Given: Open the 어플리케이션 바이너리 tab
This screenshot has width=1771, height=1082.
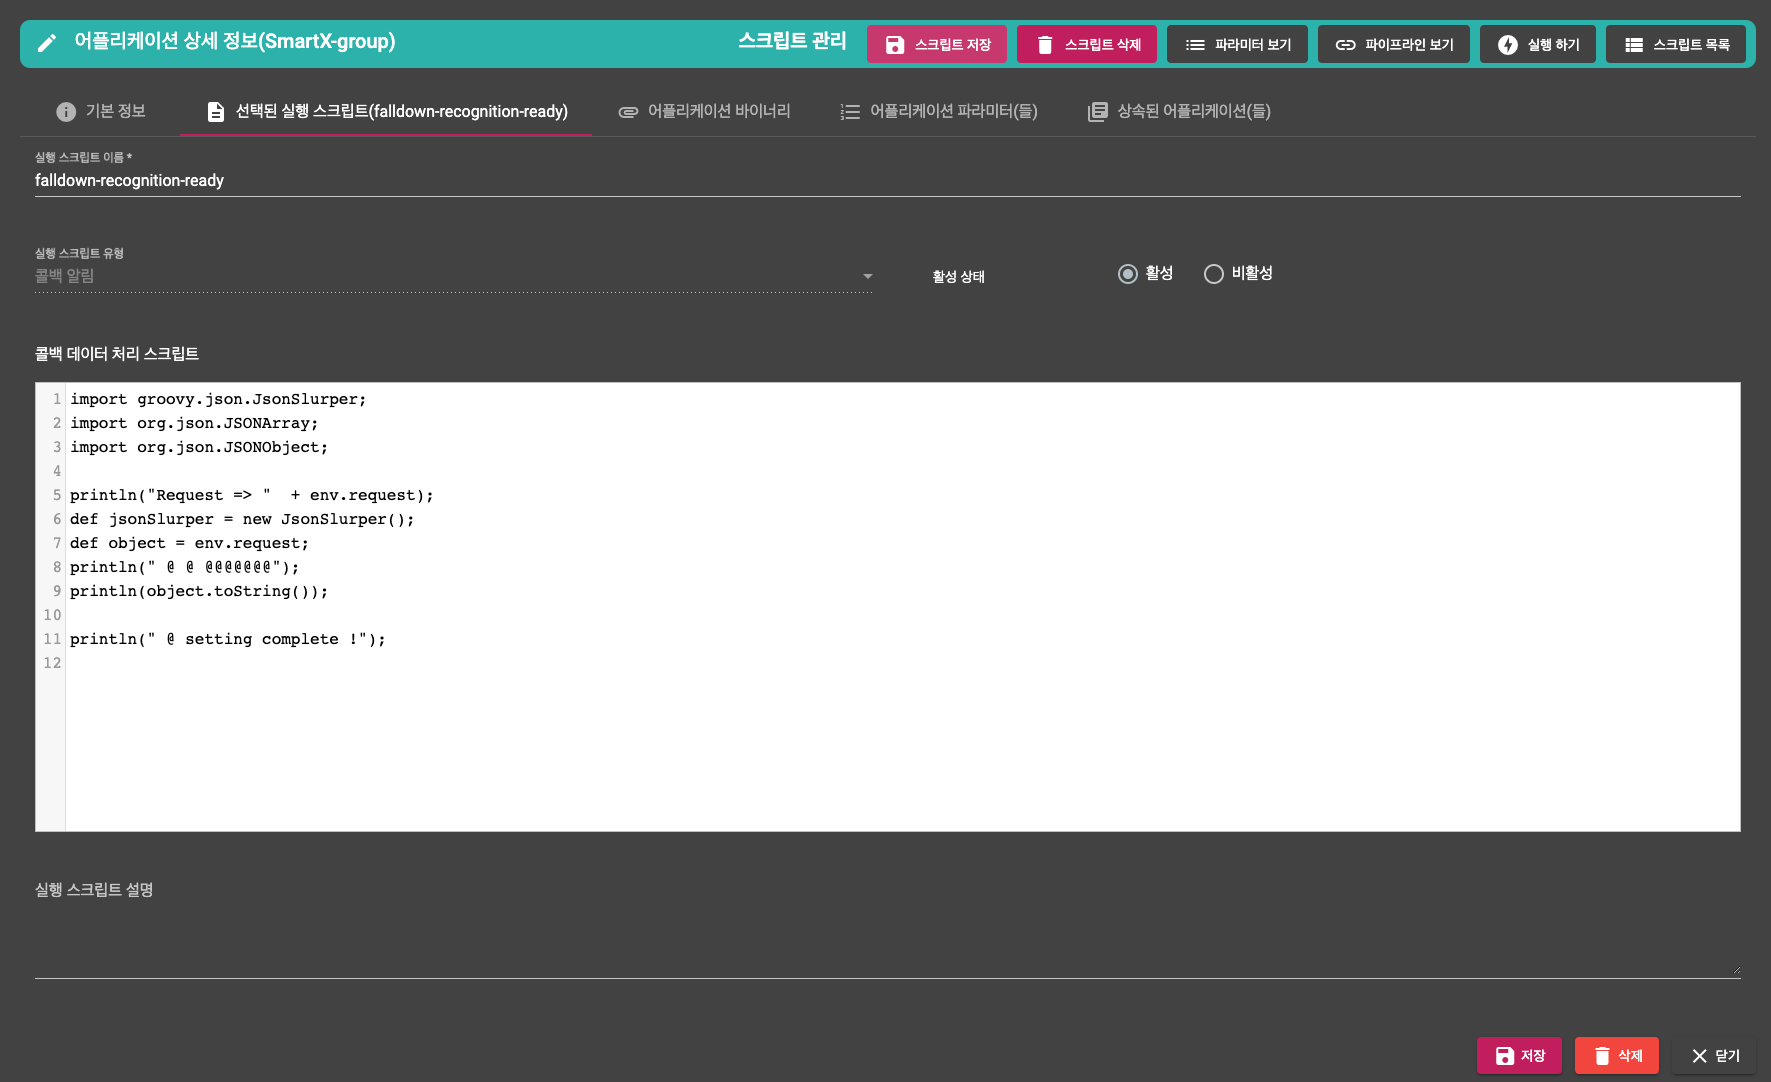Looking at the screenshot, I should tap(705, 111).
